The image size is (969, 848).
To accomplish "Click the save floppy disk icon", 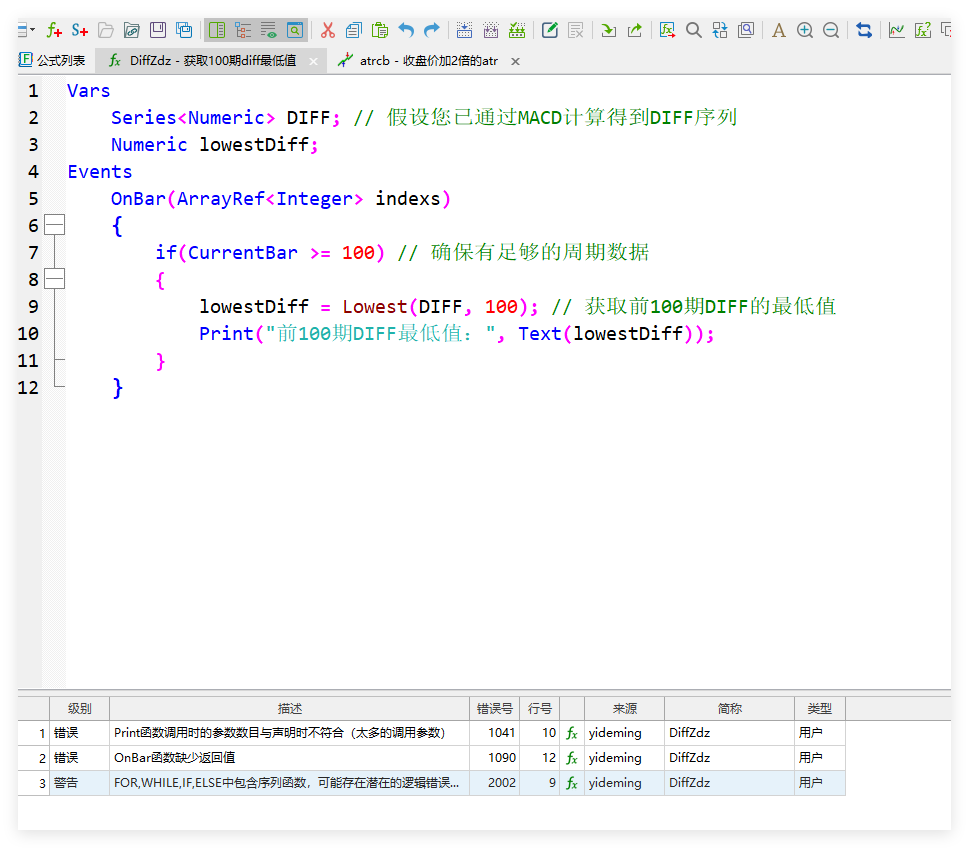I will click(158, 30).
